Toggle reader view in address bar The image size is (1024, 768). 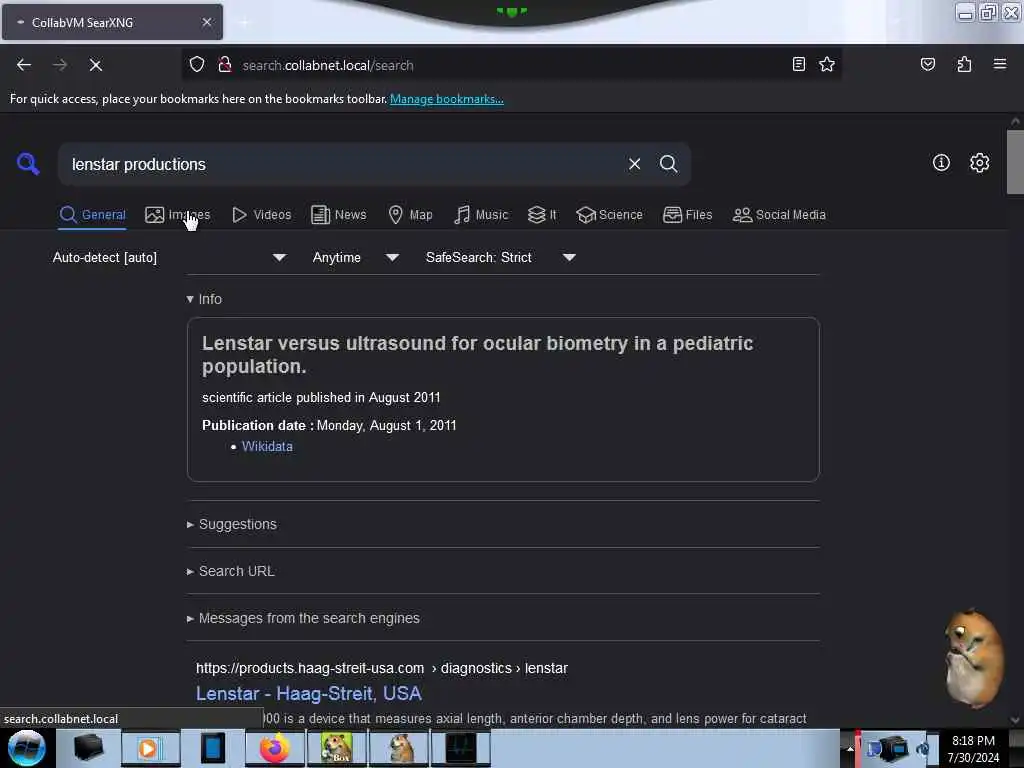tap(798, 64)
